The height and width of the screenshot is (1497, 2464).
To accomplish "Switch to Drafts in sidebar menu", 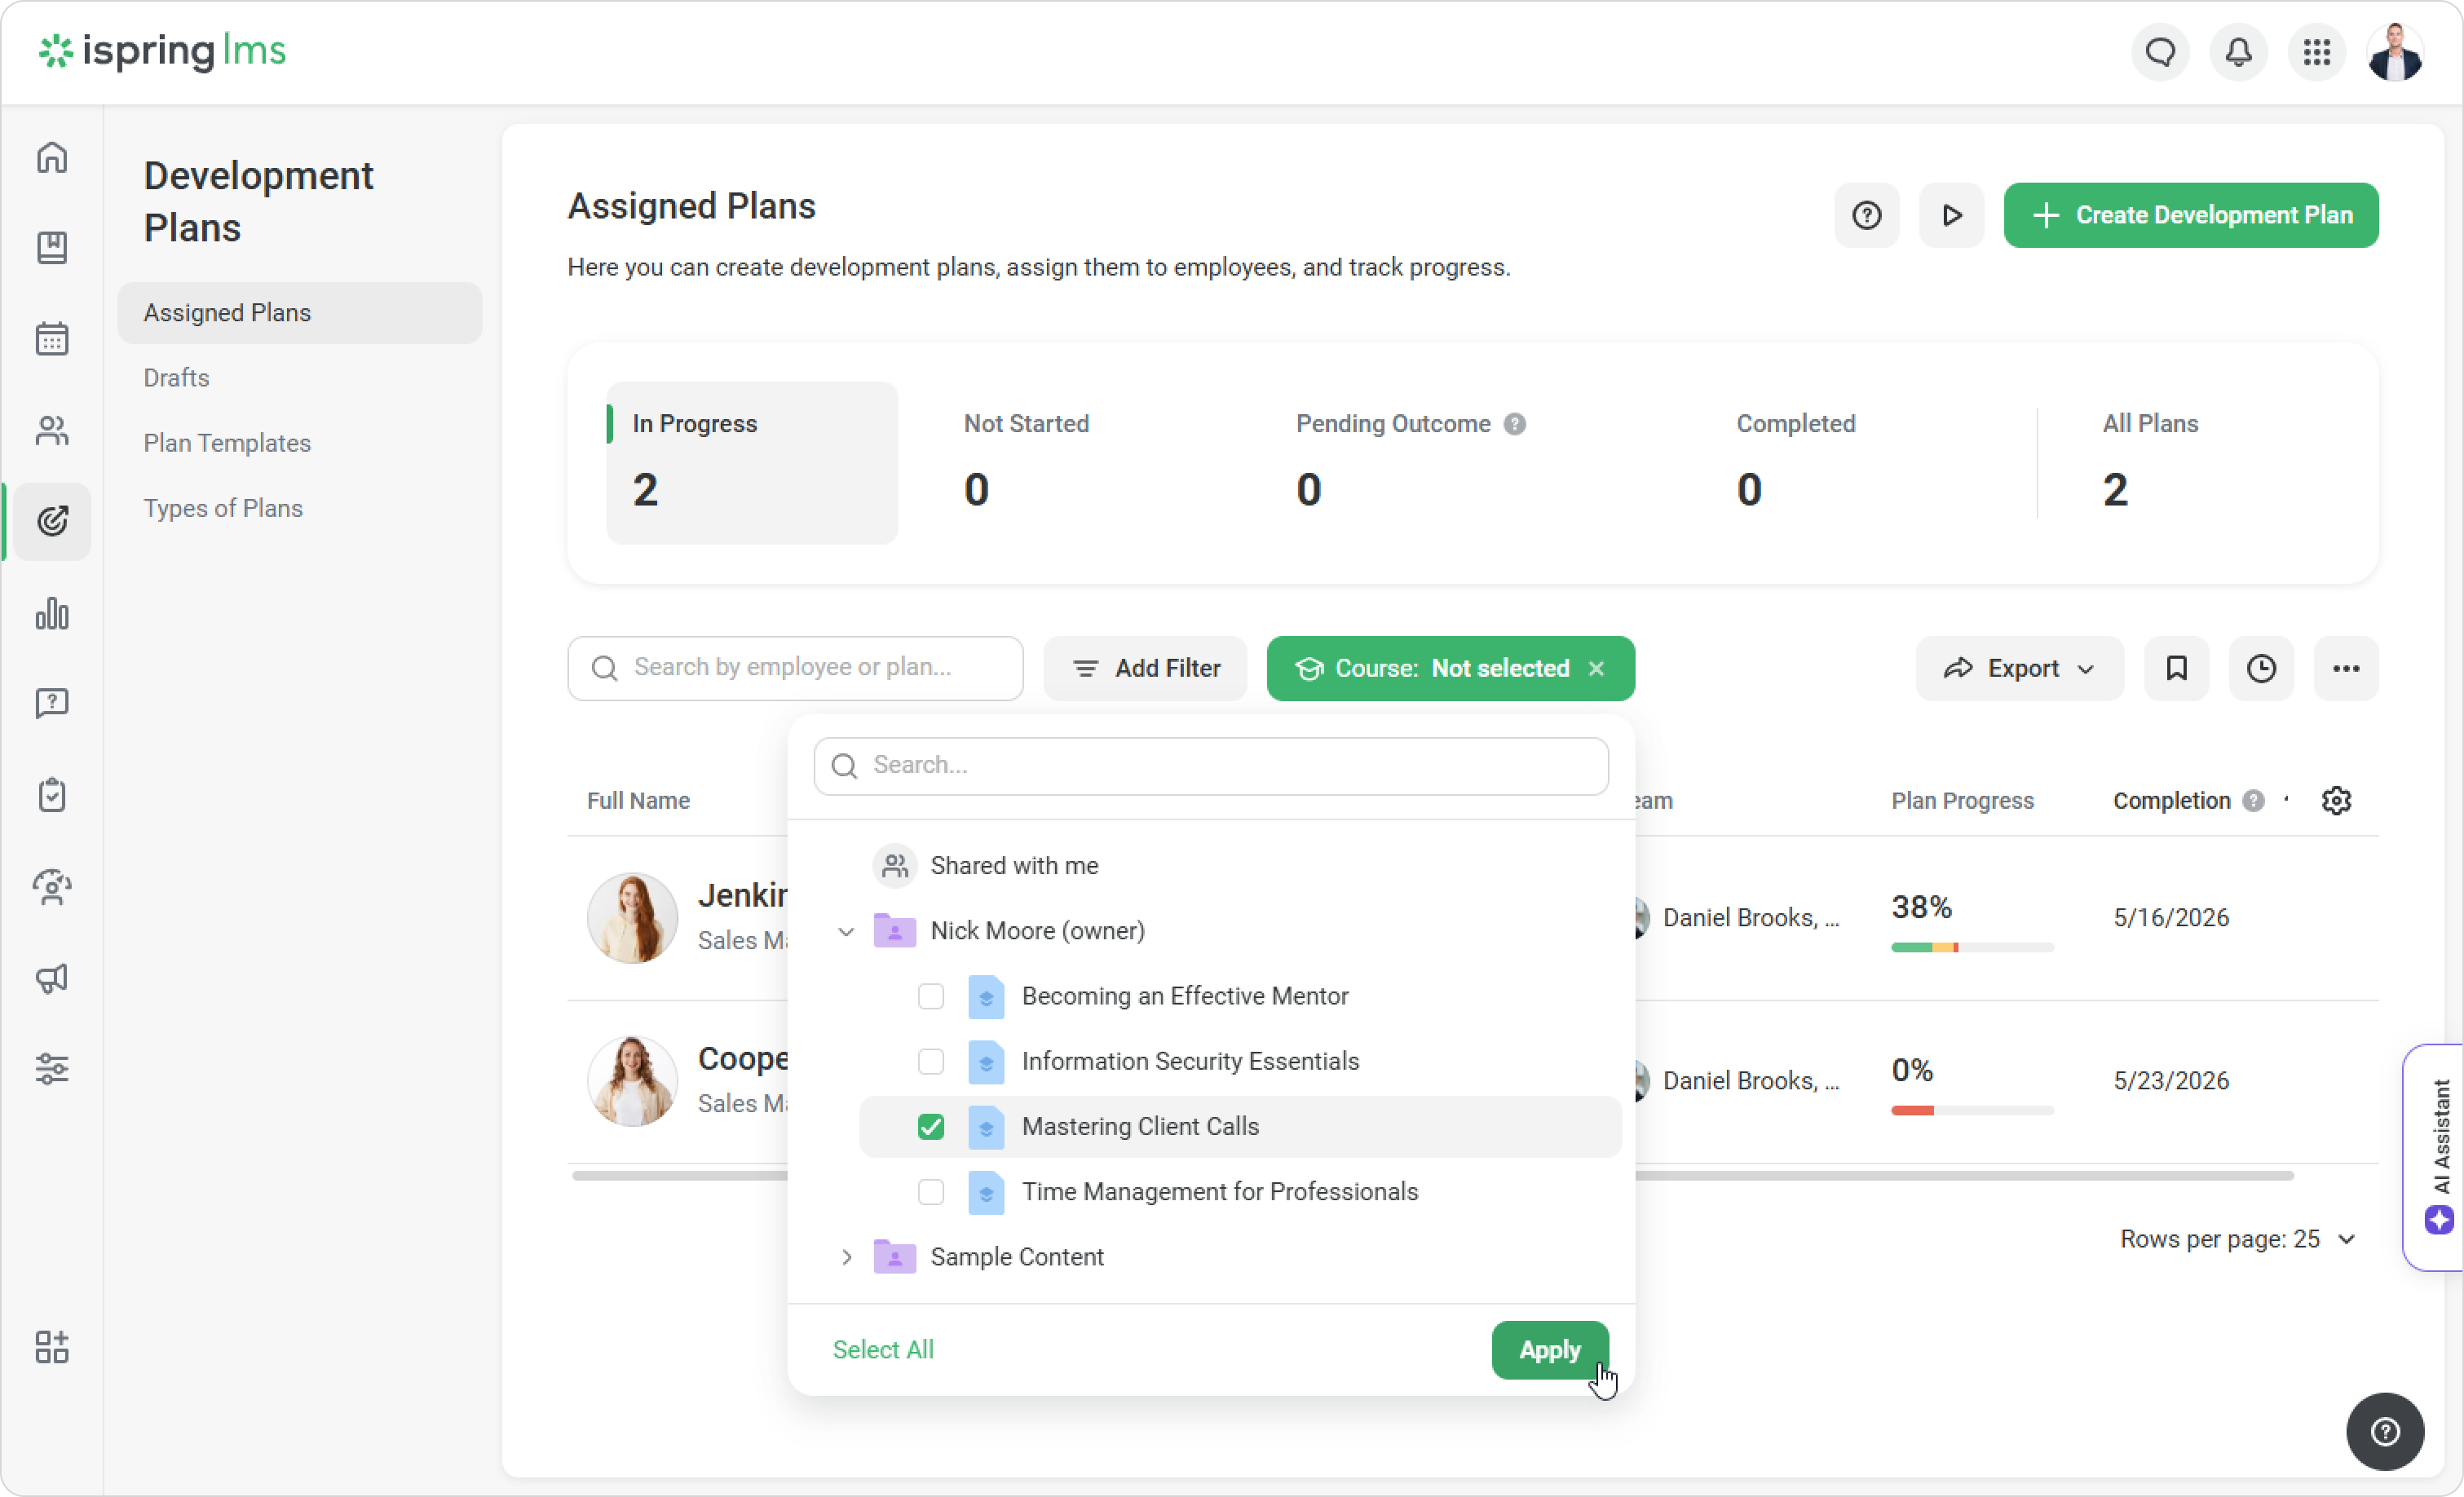I will pos(176,378).
